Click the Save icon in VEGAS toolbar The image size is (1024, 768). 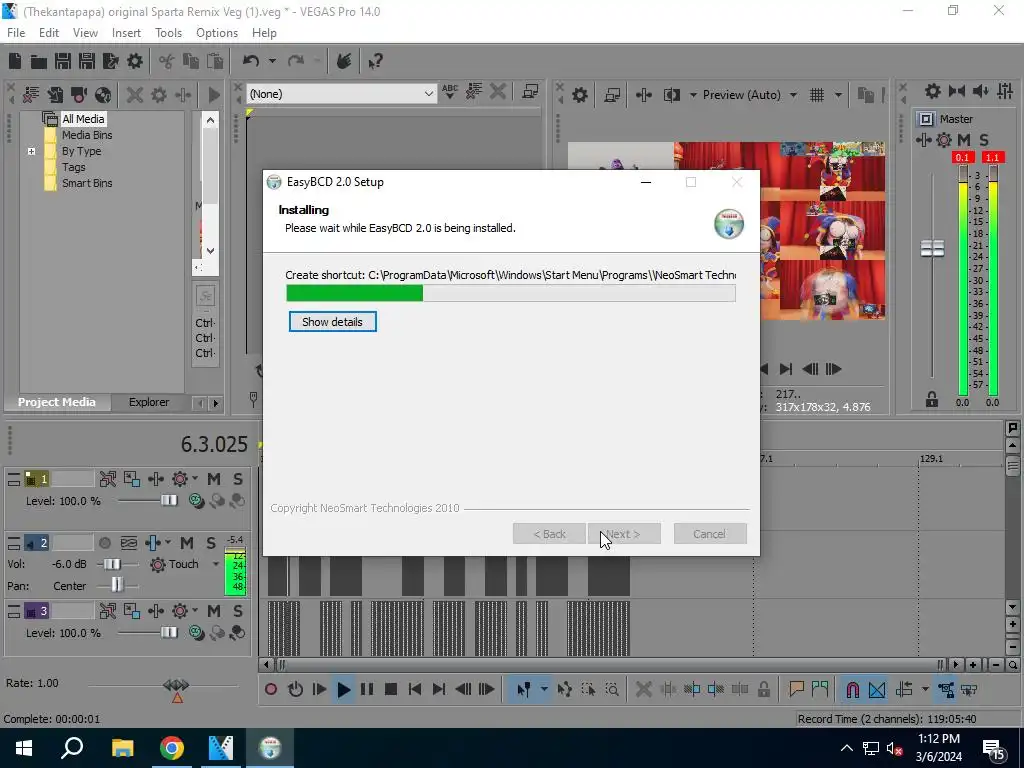point(63,61)
